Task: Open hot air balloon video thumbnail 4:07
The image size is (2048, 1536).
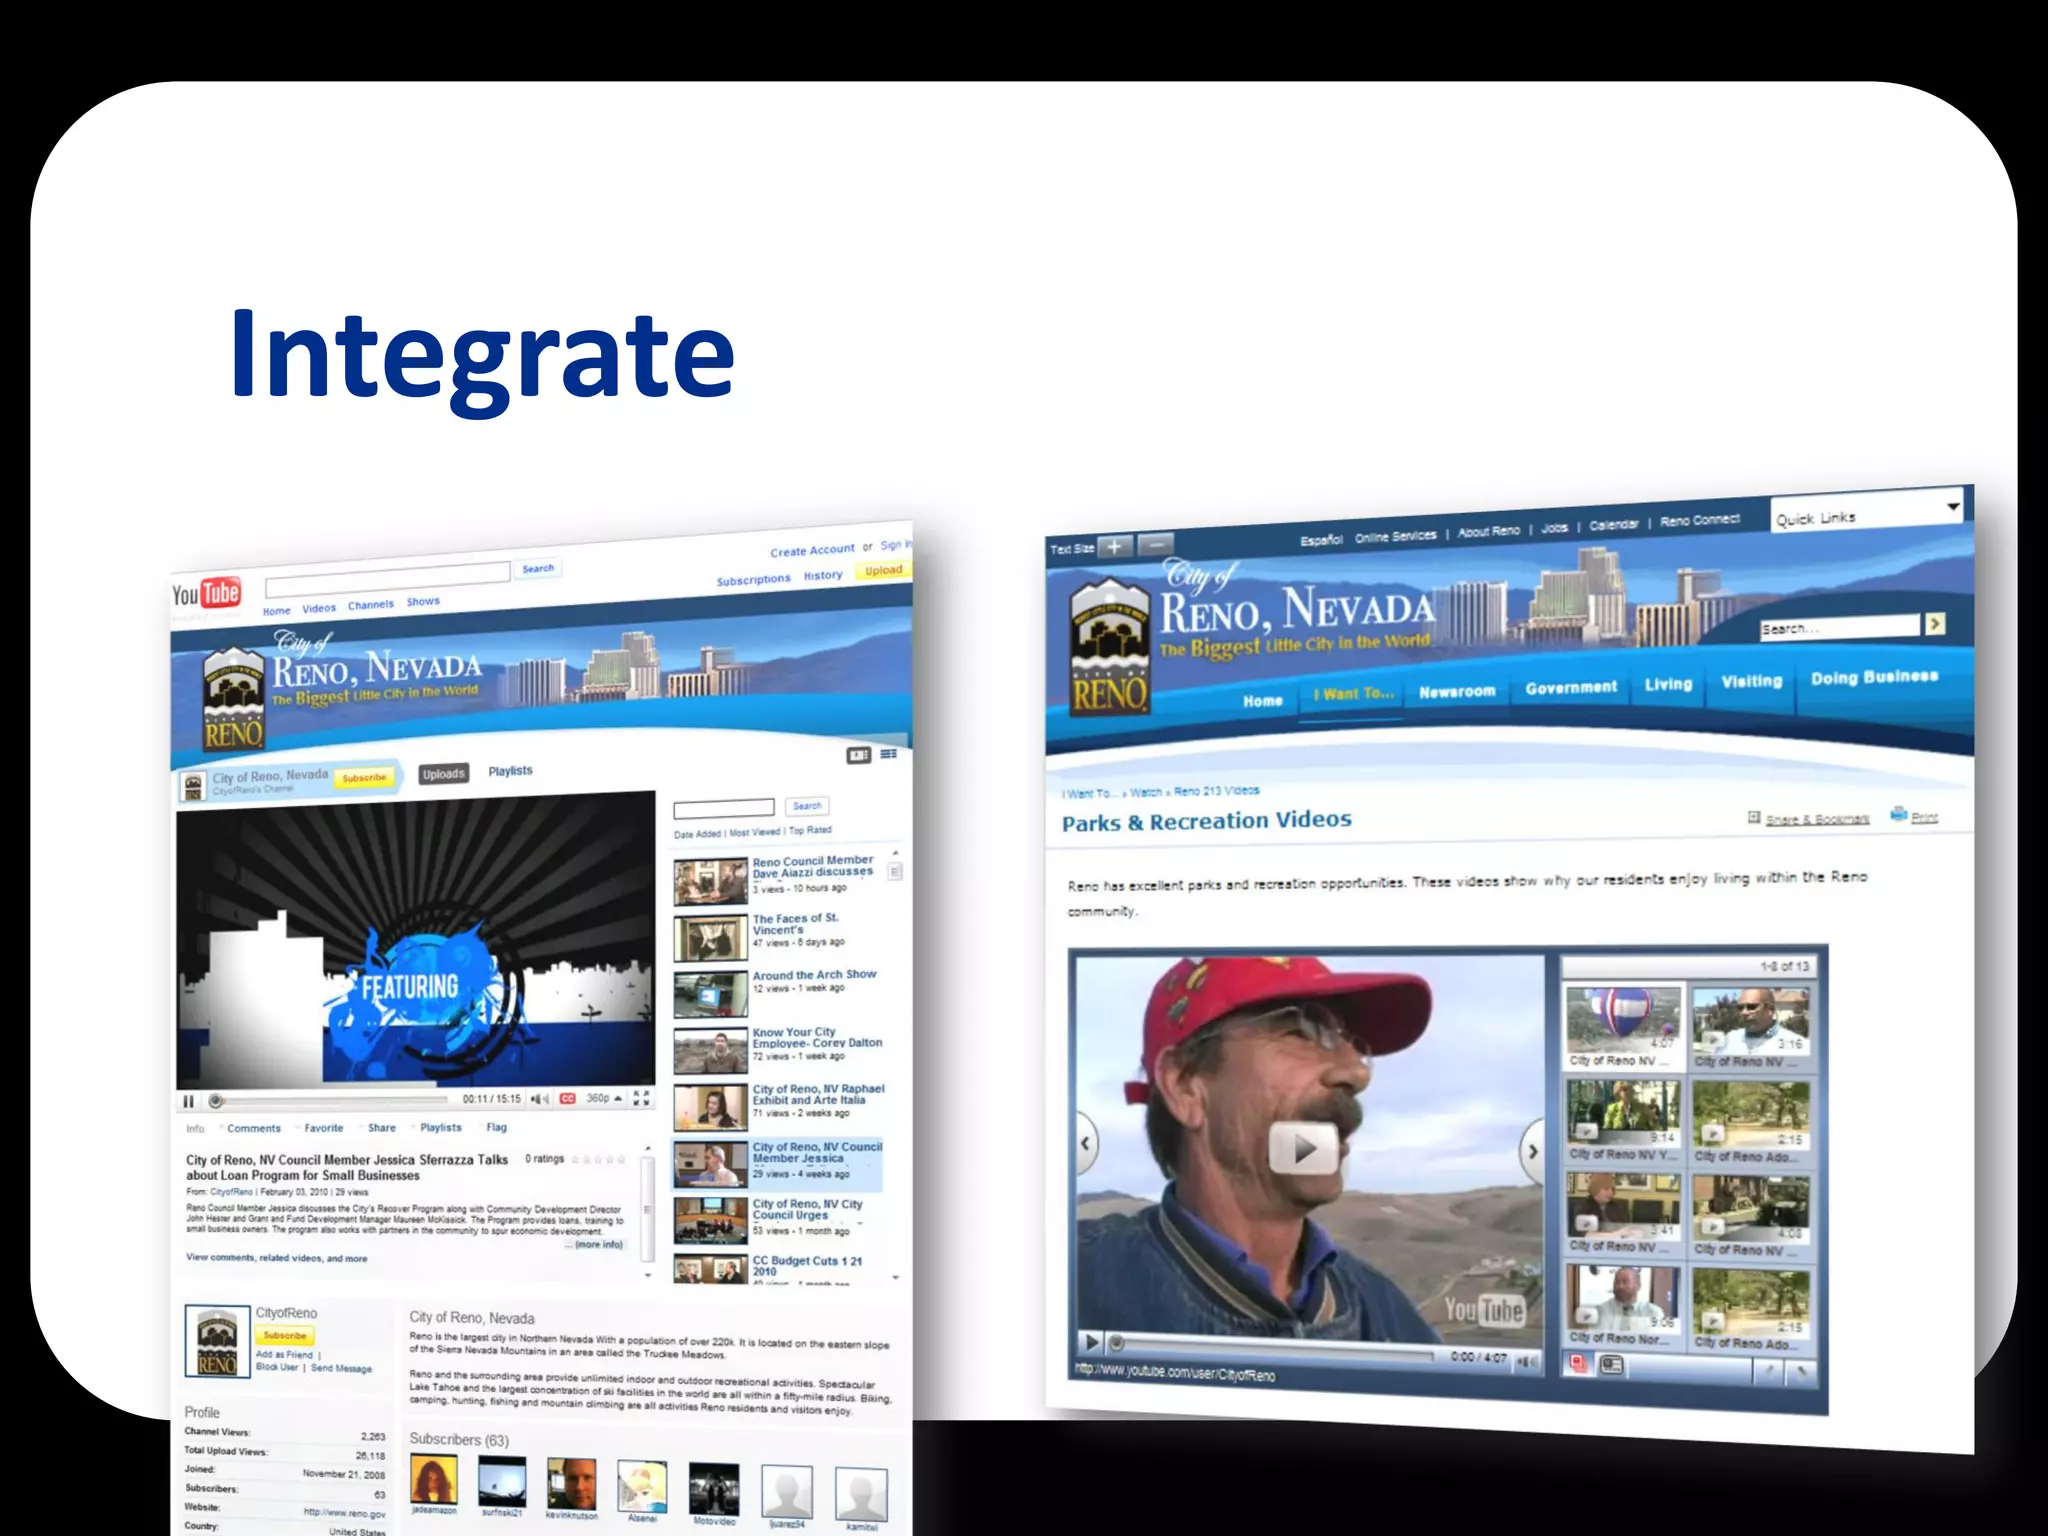Action: tap(1623, 1019)
